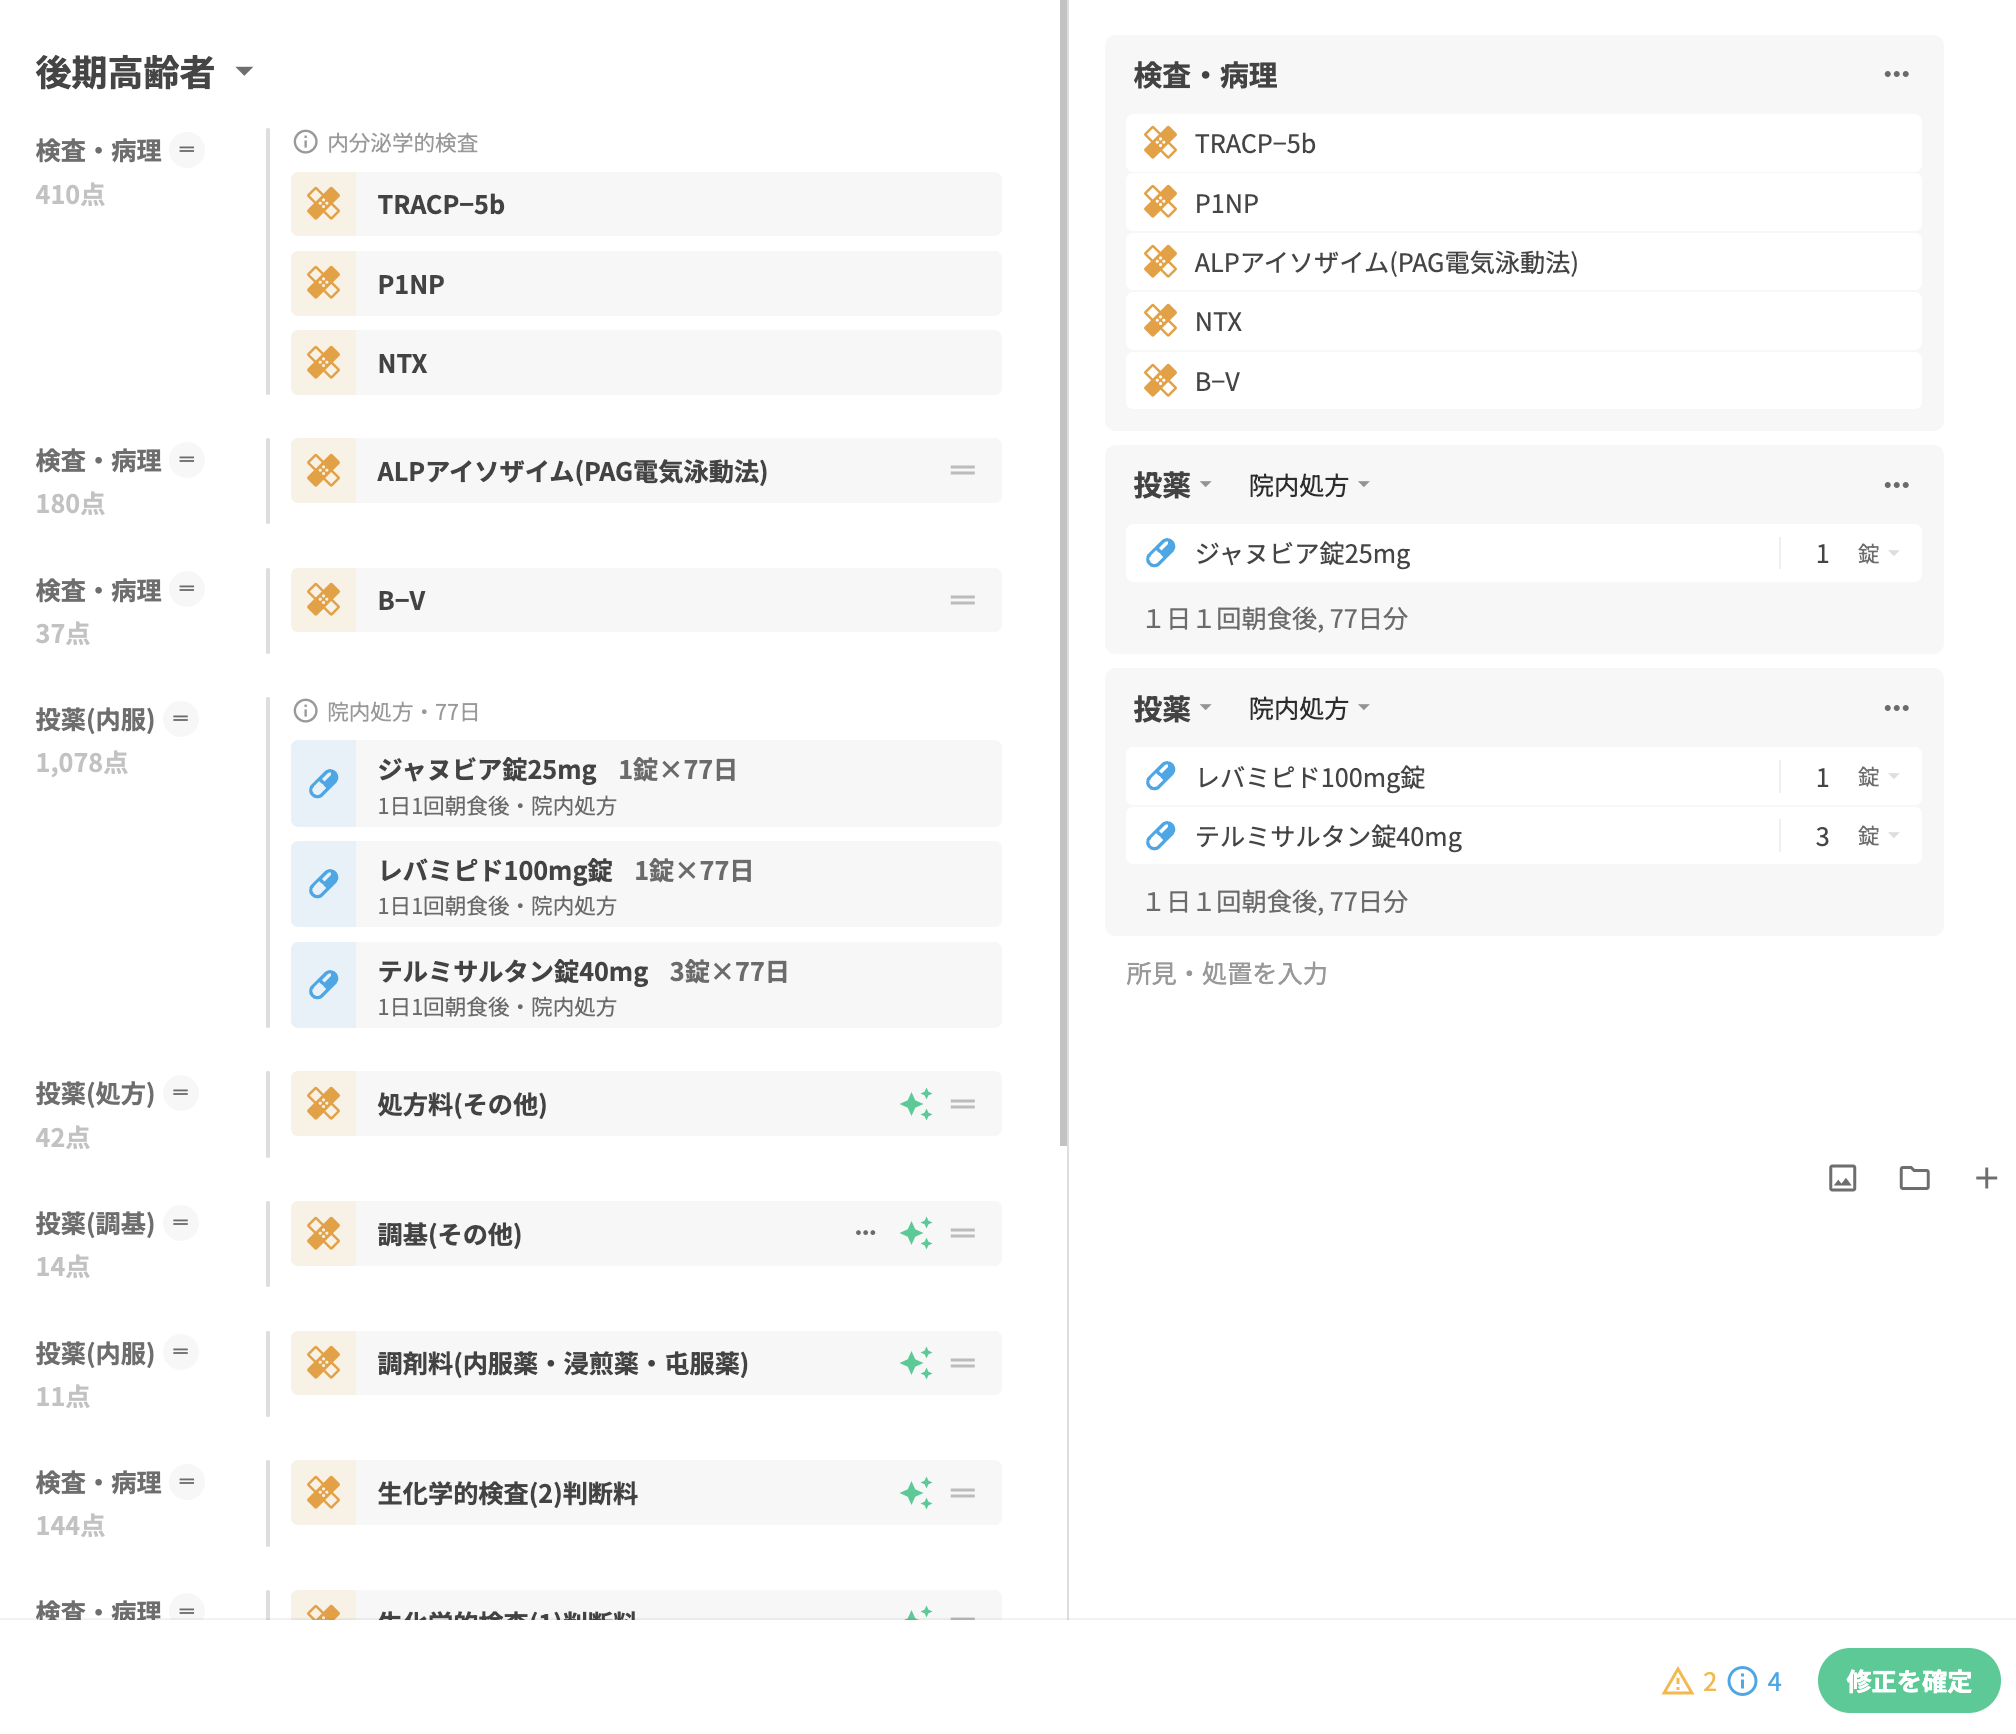
Task: Click the AI sparkle icon on 処方料(その他)
Action: pos(916,1104)
